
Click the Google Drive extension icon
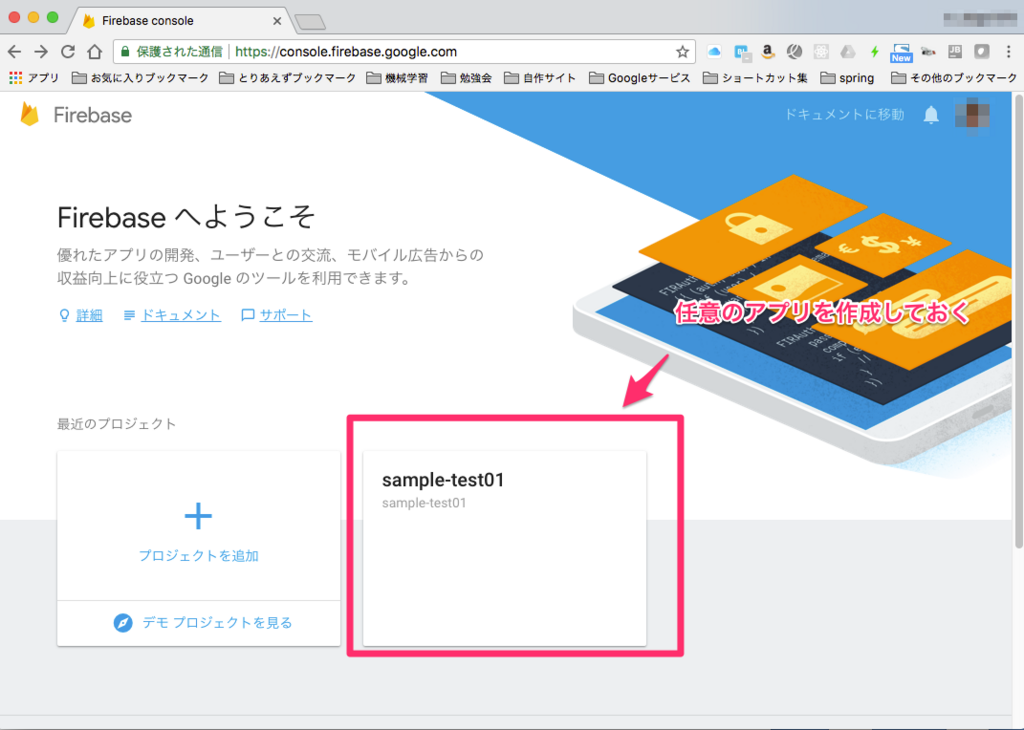tap(847, 51)
